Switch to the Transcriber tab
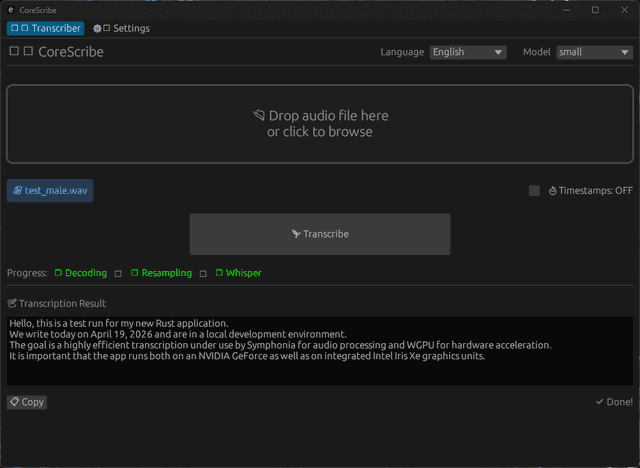Screen dimensions: 640x468 tap(45, 28)
